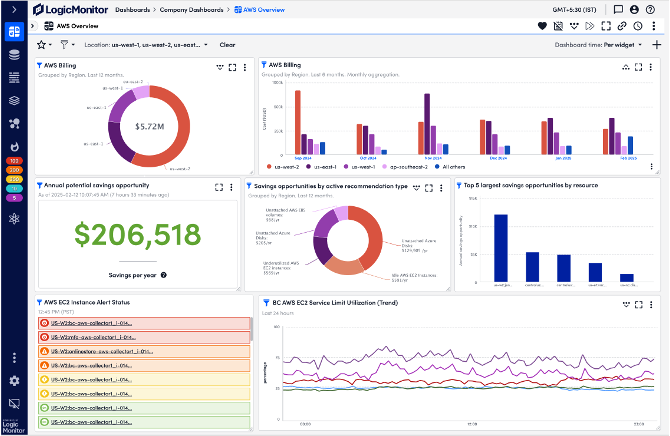The image size is (670, 436).
Task: Open help icon next to Savings per year
Action: pyautogui.click(x=163, y=273)
